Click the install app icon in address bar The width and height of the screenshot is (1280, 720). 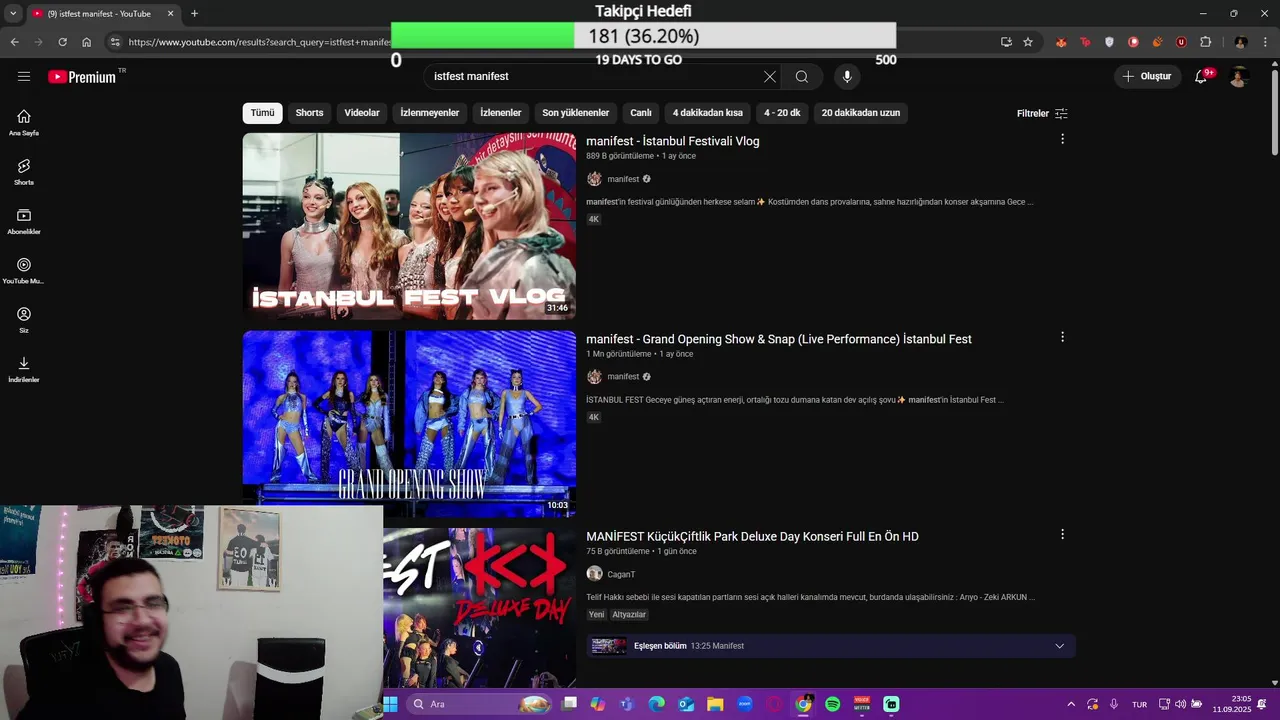click(1006, 42)
